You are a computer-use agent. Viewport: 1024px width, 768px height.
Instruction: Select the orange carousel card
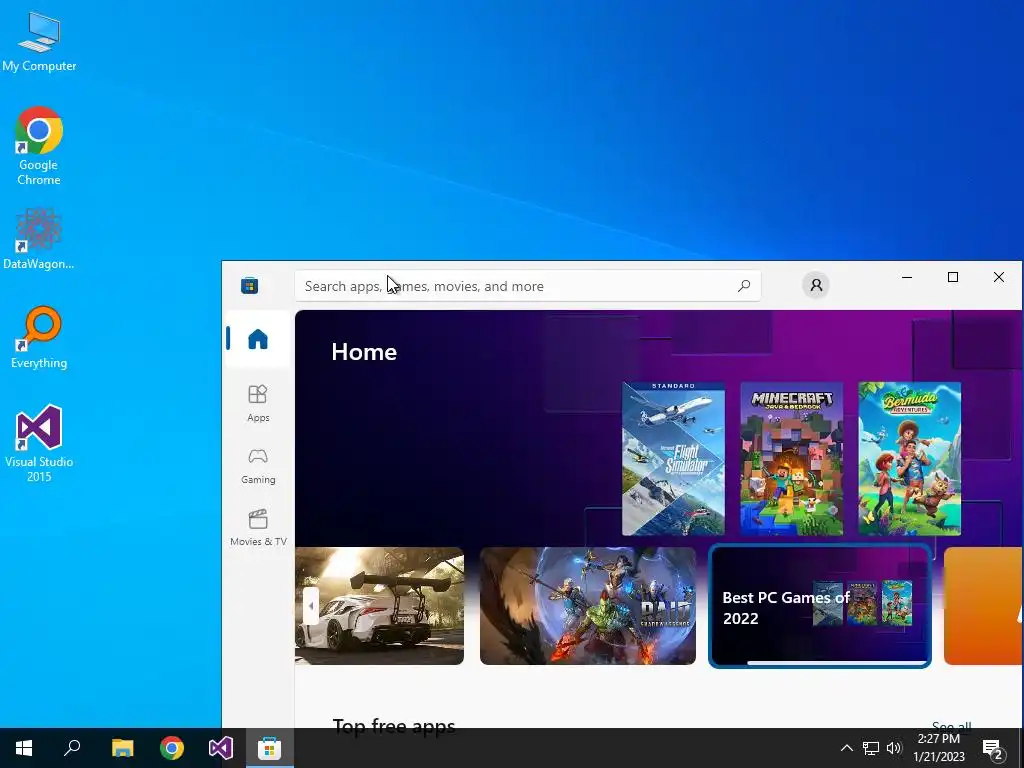(x=983, y=606)
